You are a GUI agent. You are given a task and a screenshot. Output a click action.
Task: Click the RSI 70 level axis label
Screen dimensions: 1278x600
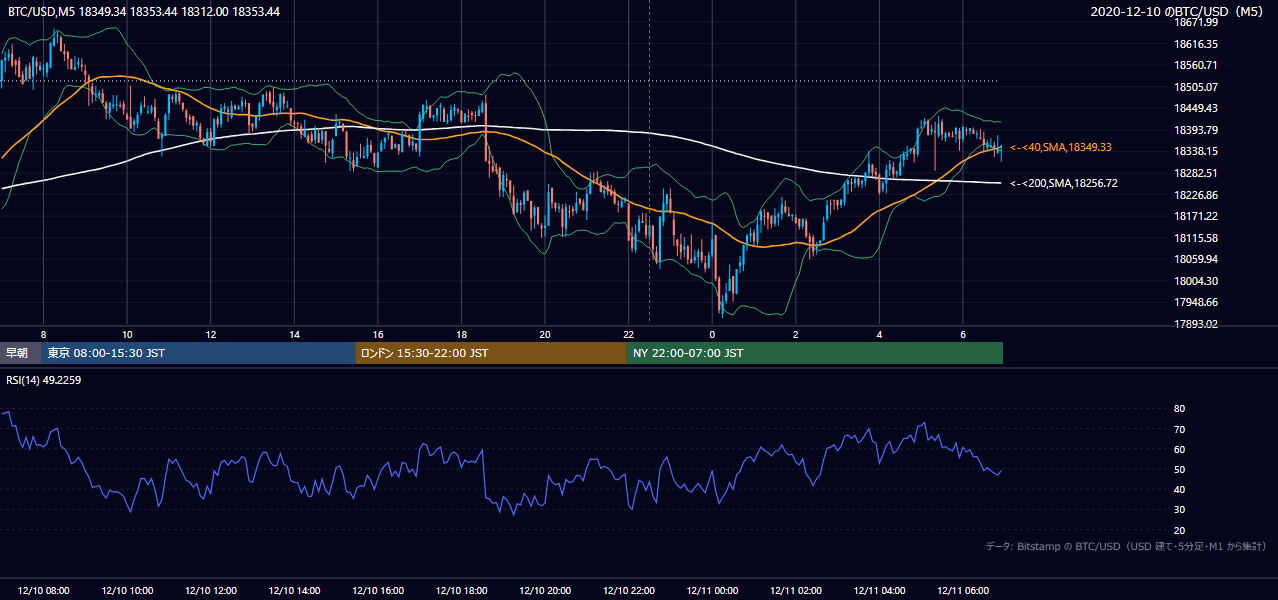point(1179,429)
